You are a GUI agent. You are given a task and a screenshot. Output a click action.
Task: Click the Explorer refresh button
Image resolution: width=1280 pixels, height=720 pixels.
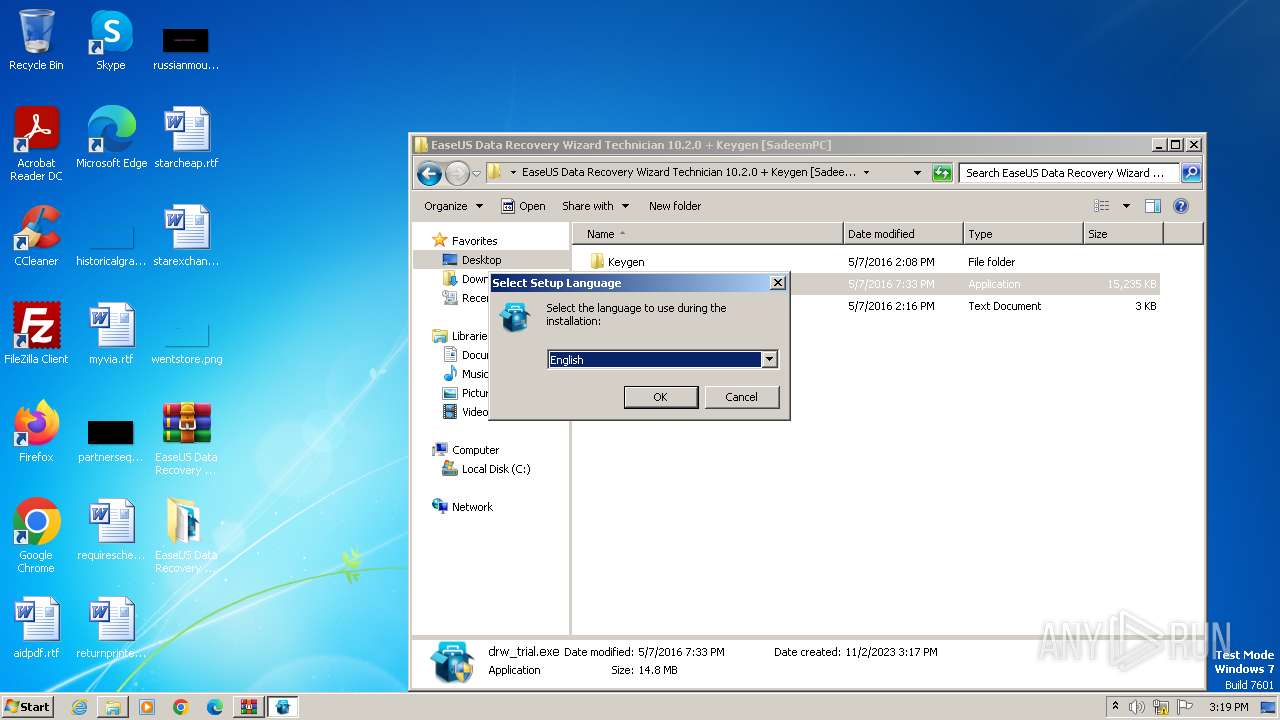click(x=942, y=173)
